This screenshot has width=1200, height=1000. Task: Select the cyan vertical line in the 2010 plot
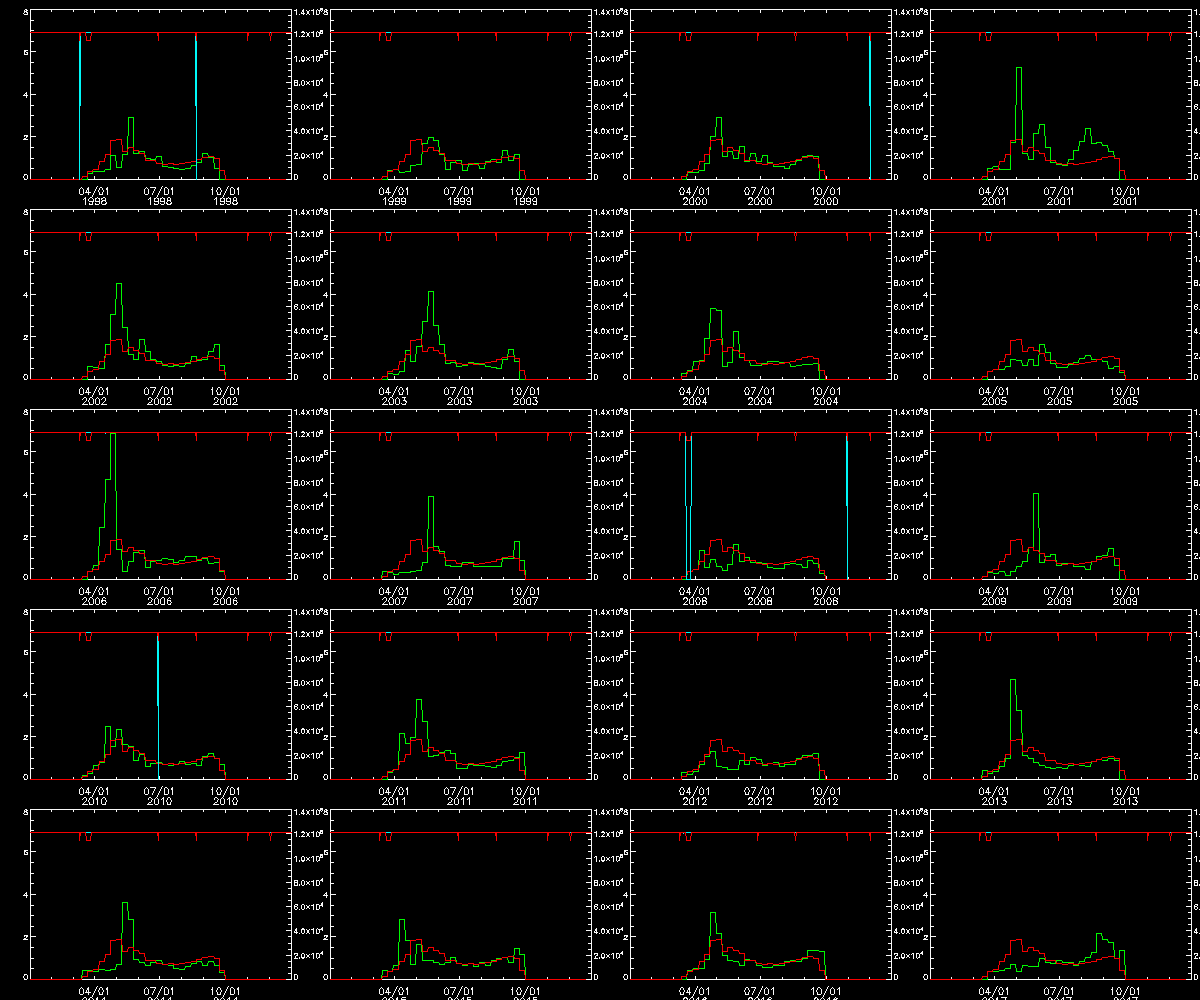[x=158, y=700]
